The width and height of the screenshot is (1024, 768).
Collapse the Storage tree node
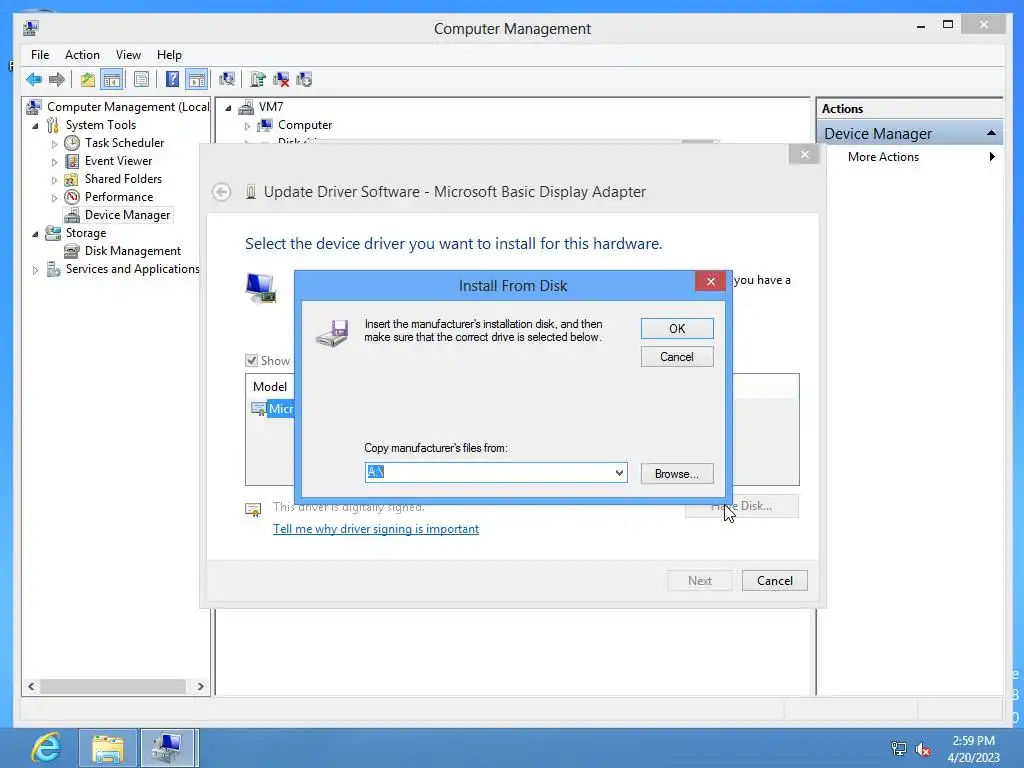(35, 234)
